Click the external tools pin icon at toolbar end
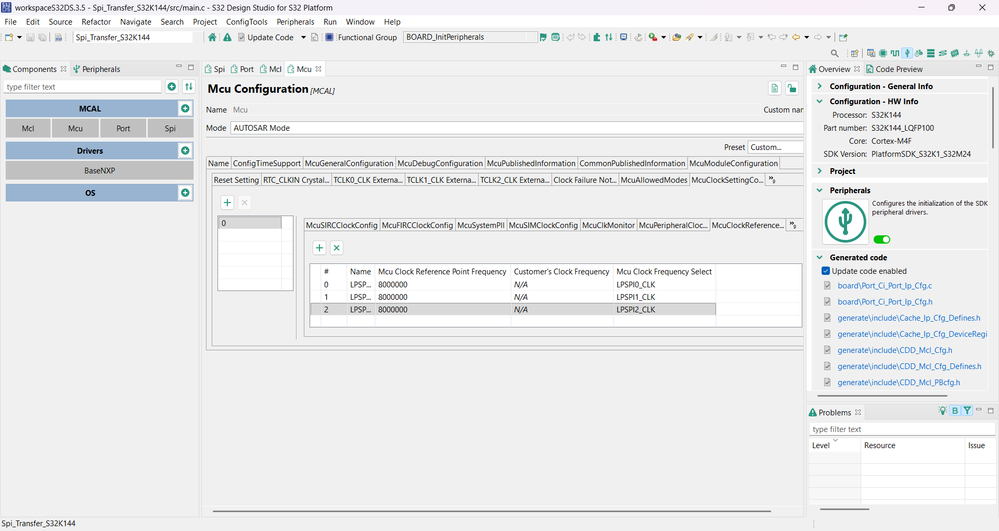This screenshot has height=531, width=999. [843, 37]
